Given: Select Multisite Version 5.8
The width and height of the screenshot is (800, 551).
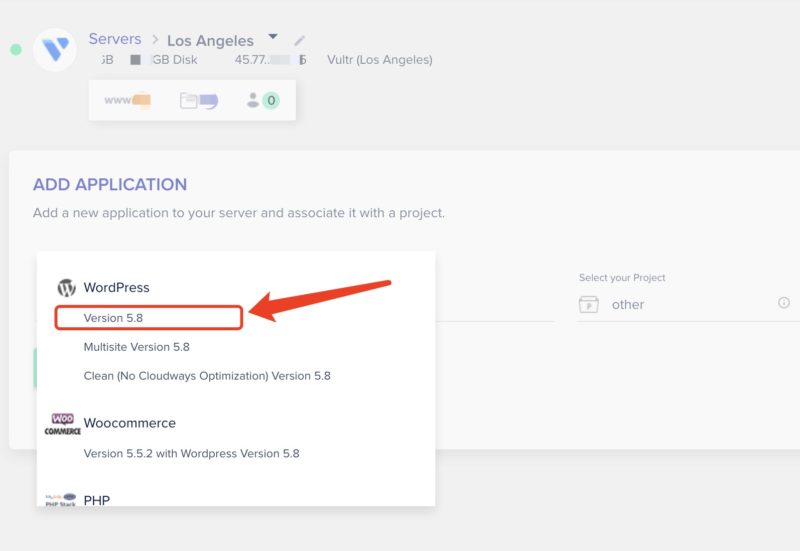Looking at the screenshot, I should [136, 347].
